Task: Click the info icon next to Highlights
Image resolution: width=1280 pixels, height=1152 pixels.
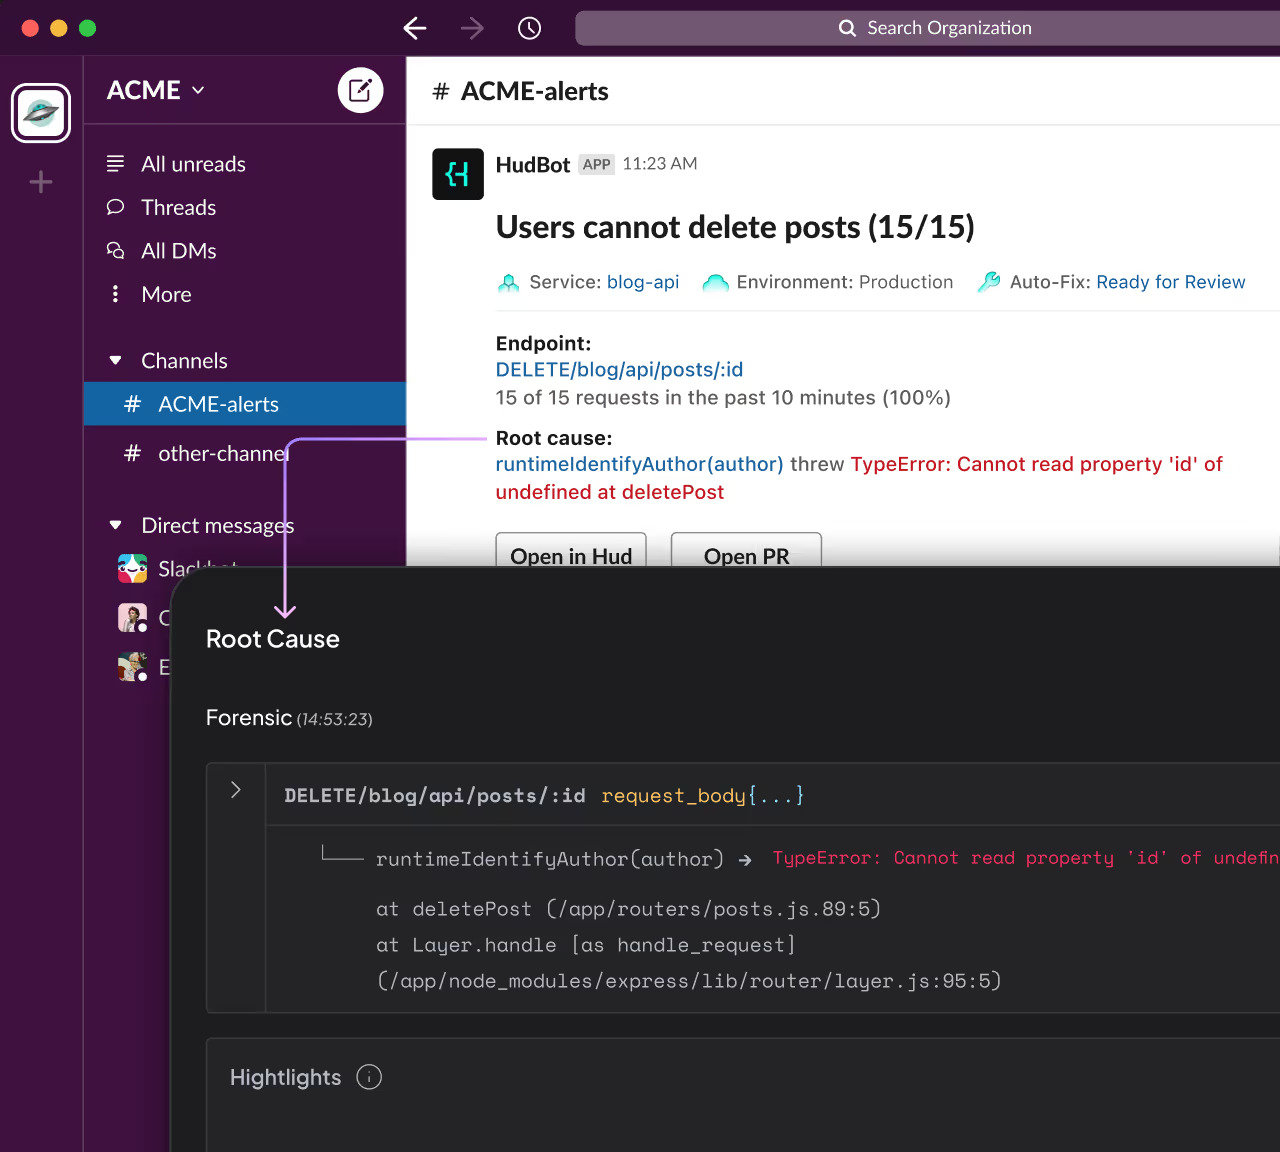Action: tap(369, 1077)
